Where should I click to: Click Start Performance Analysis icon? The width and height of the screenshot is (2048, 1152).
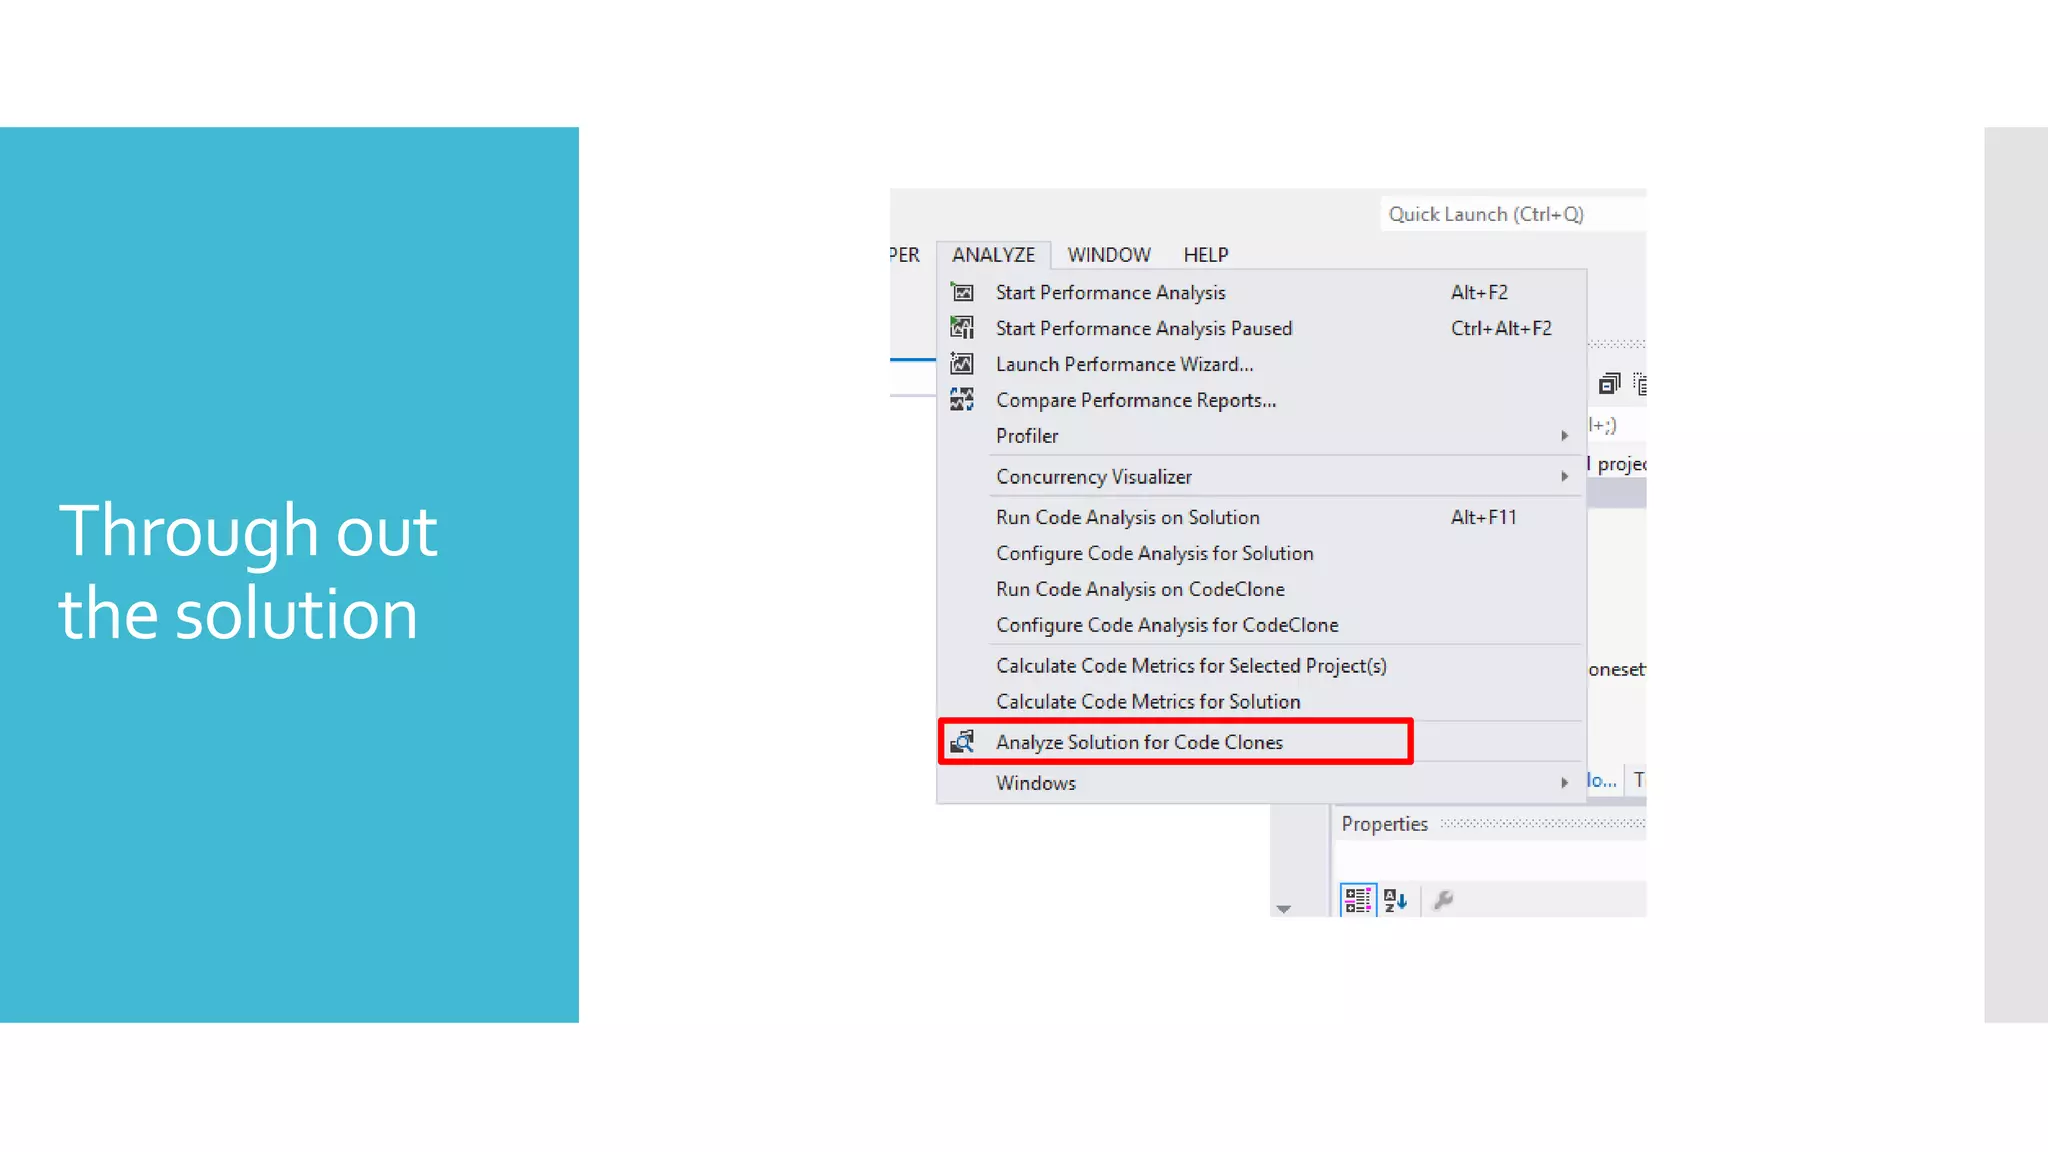click(962, 292)
